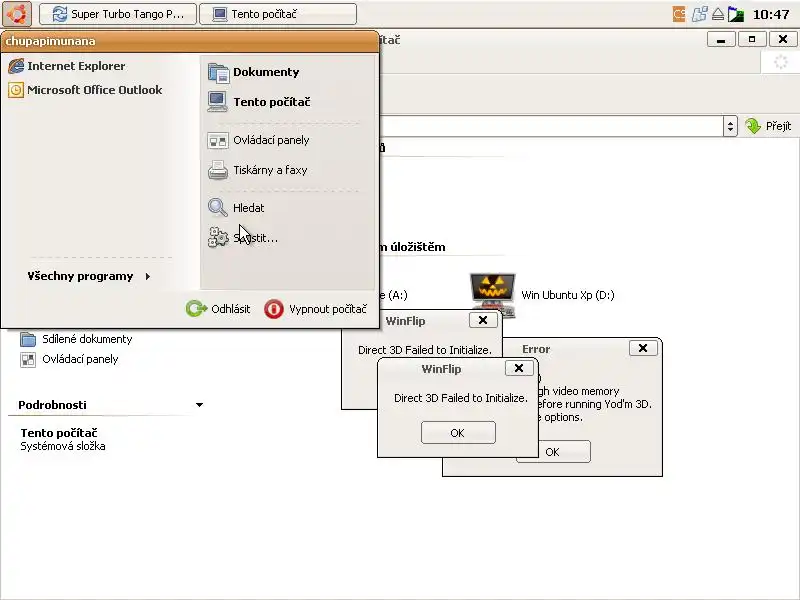Click the clock showing 10:47

click(x=771, y=14)
